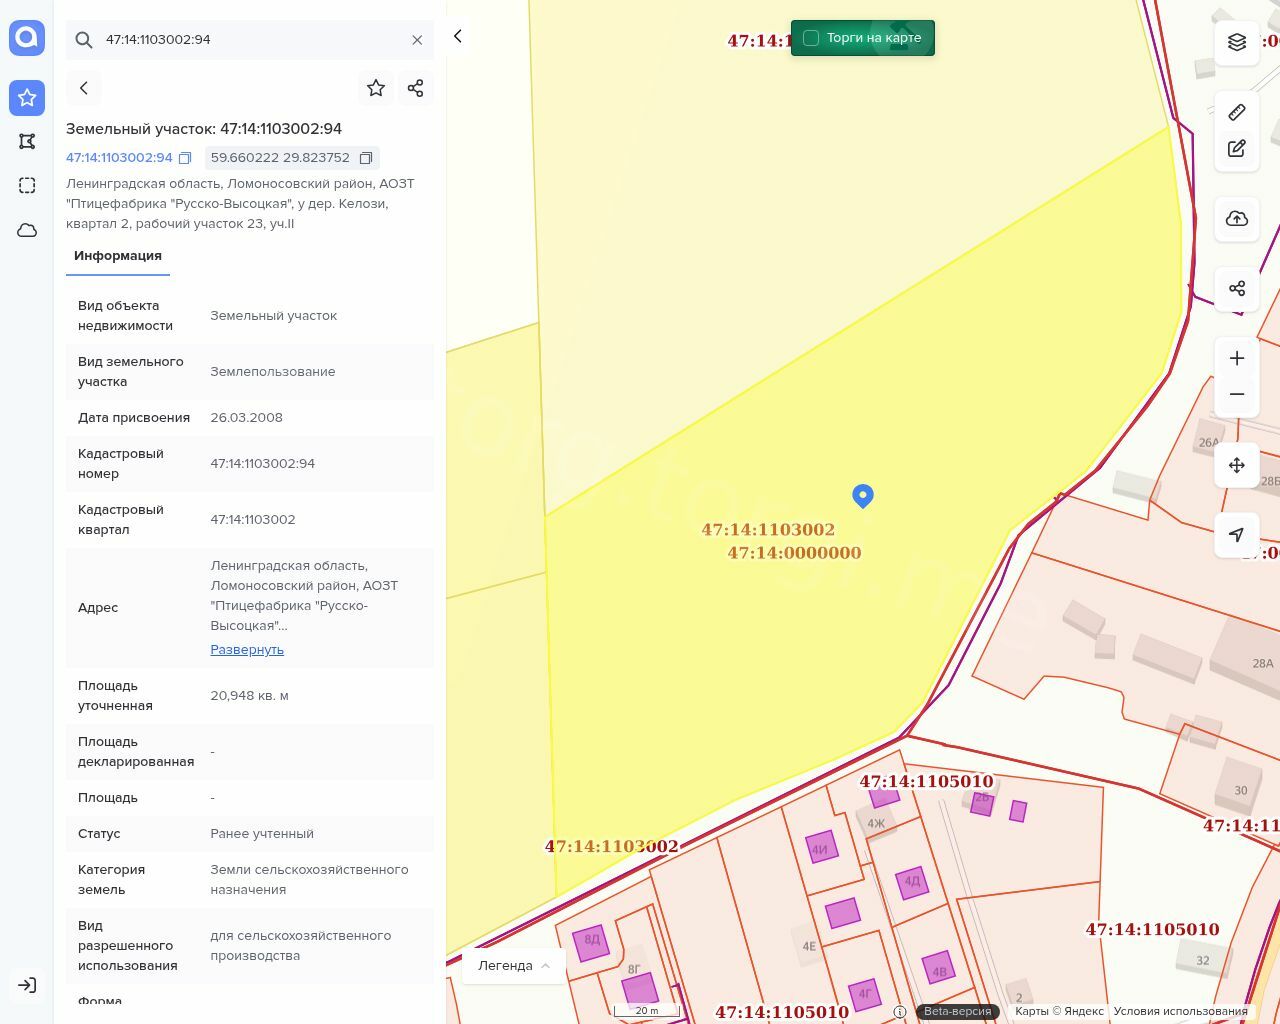The image size is (1280, 1024).
Task: Click the cadastral search input field
Action: coord(250,40)
